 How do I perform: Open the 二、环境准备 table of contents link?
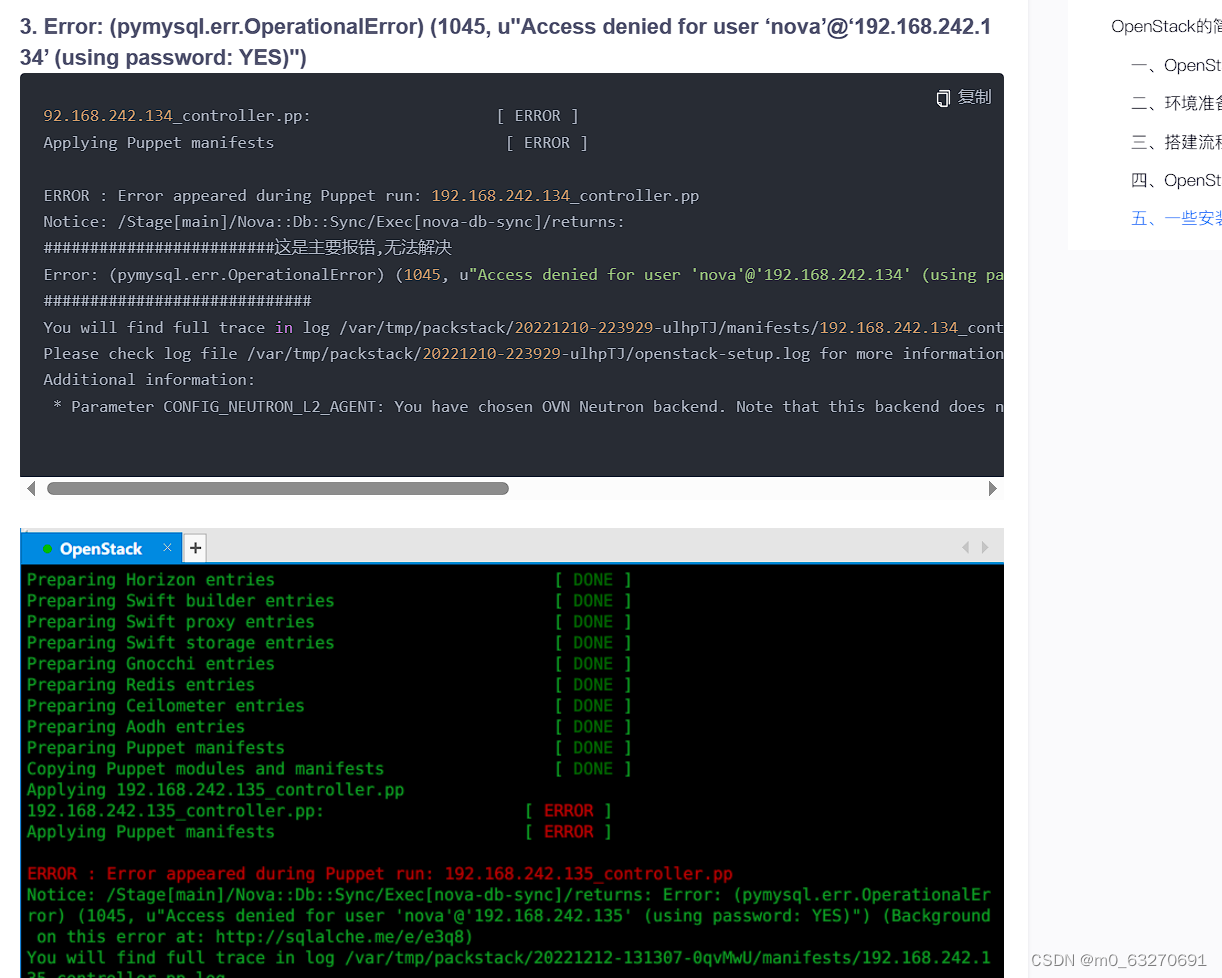tap(1176, 103)
